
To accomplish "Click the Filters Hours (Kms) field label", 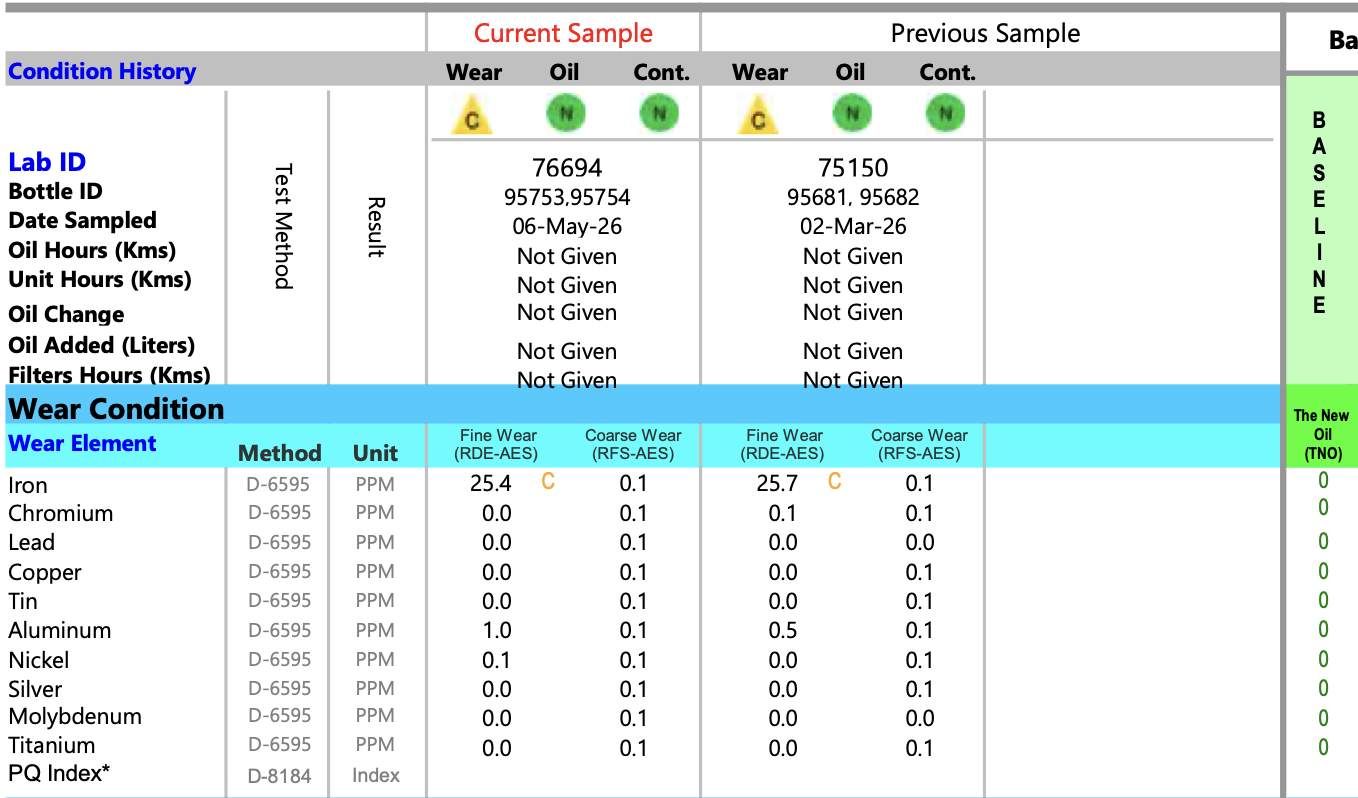I will coord(109,375).
